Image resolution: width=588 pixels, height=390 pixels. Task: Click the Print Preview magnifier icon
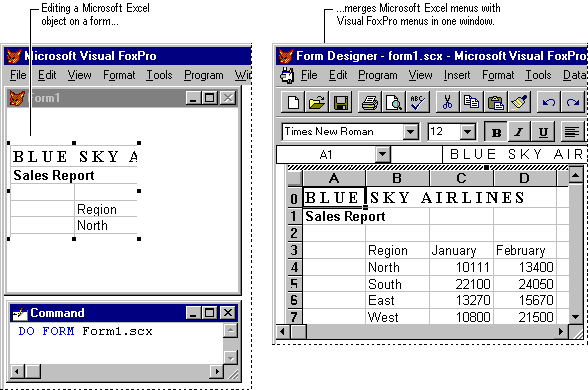tap(393, 102)
